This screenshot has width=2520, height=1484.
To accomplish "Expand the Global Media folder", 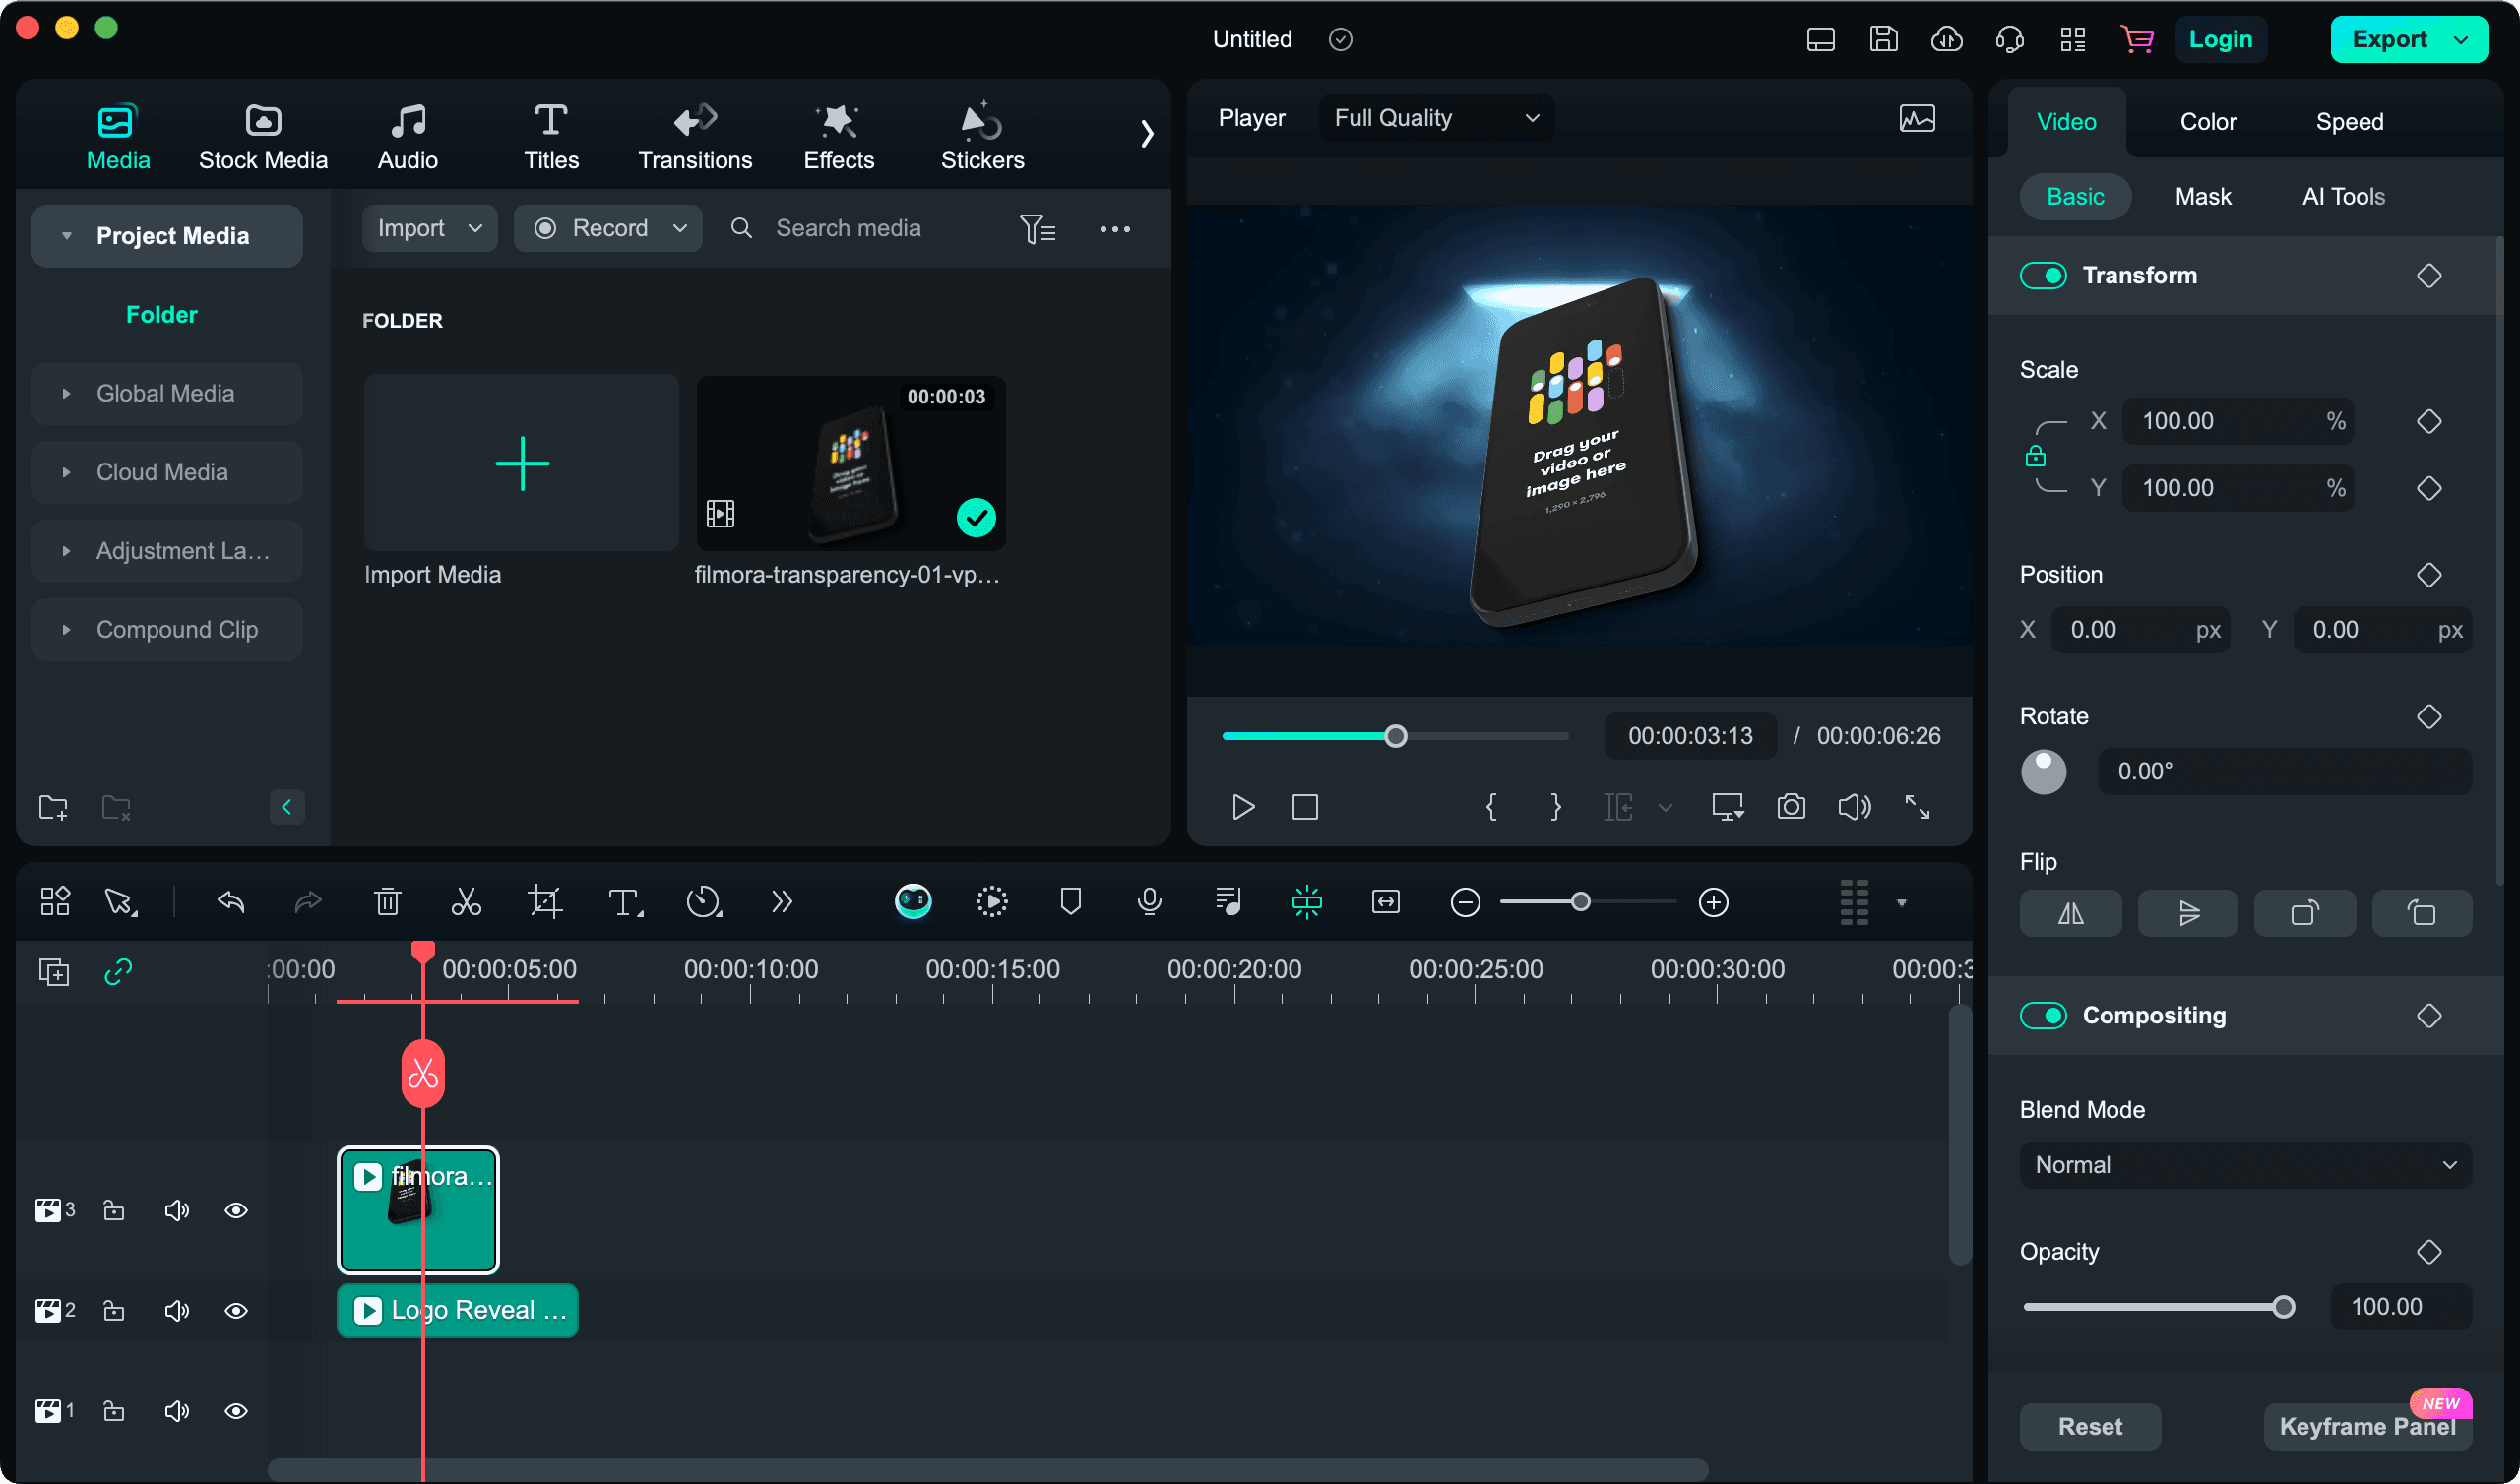I will click(x=66, y=393).
